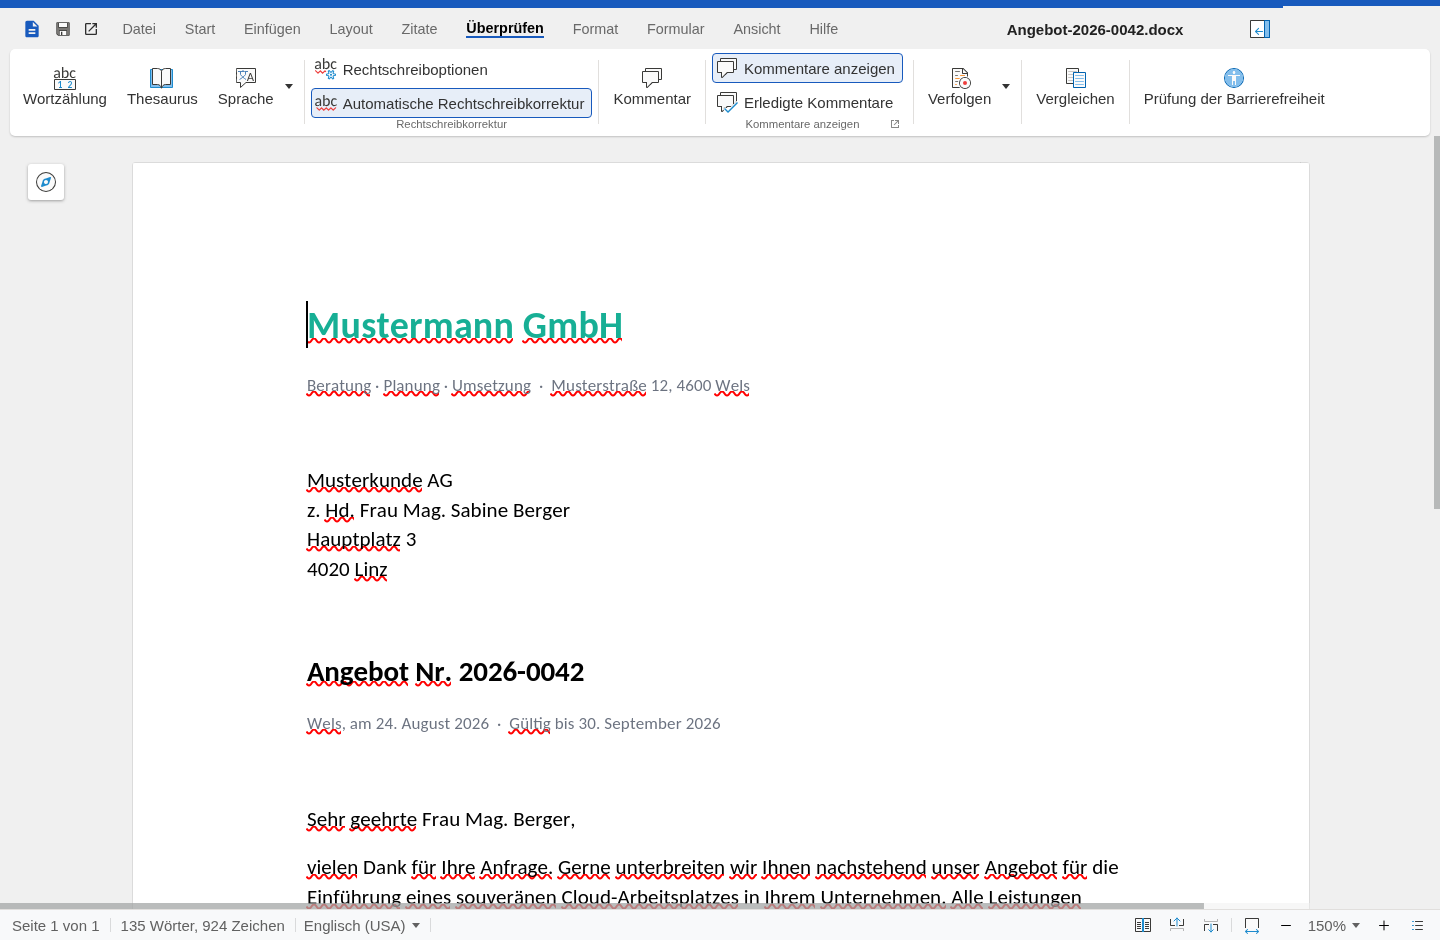Screen dimensions: 1440x940
Task: Open the Ansicht tab
Action: pos(757,29)
